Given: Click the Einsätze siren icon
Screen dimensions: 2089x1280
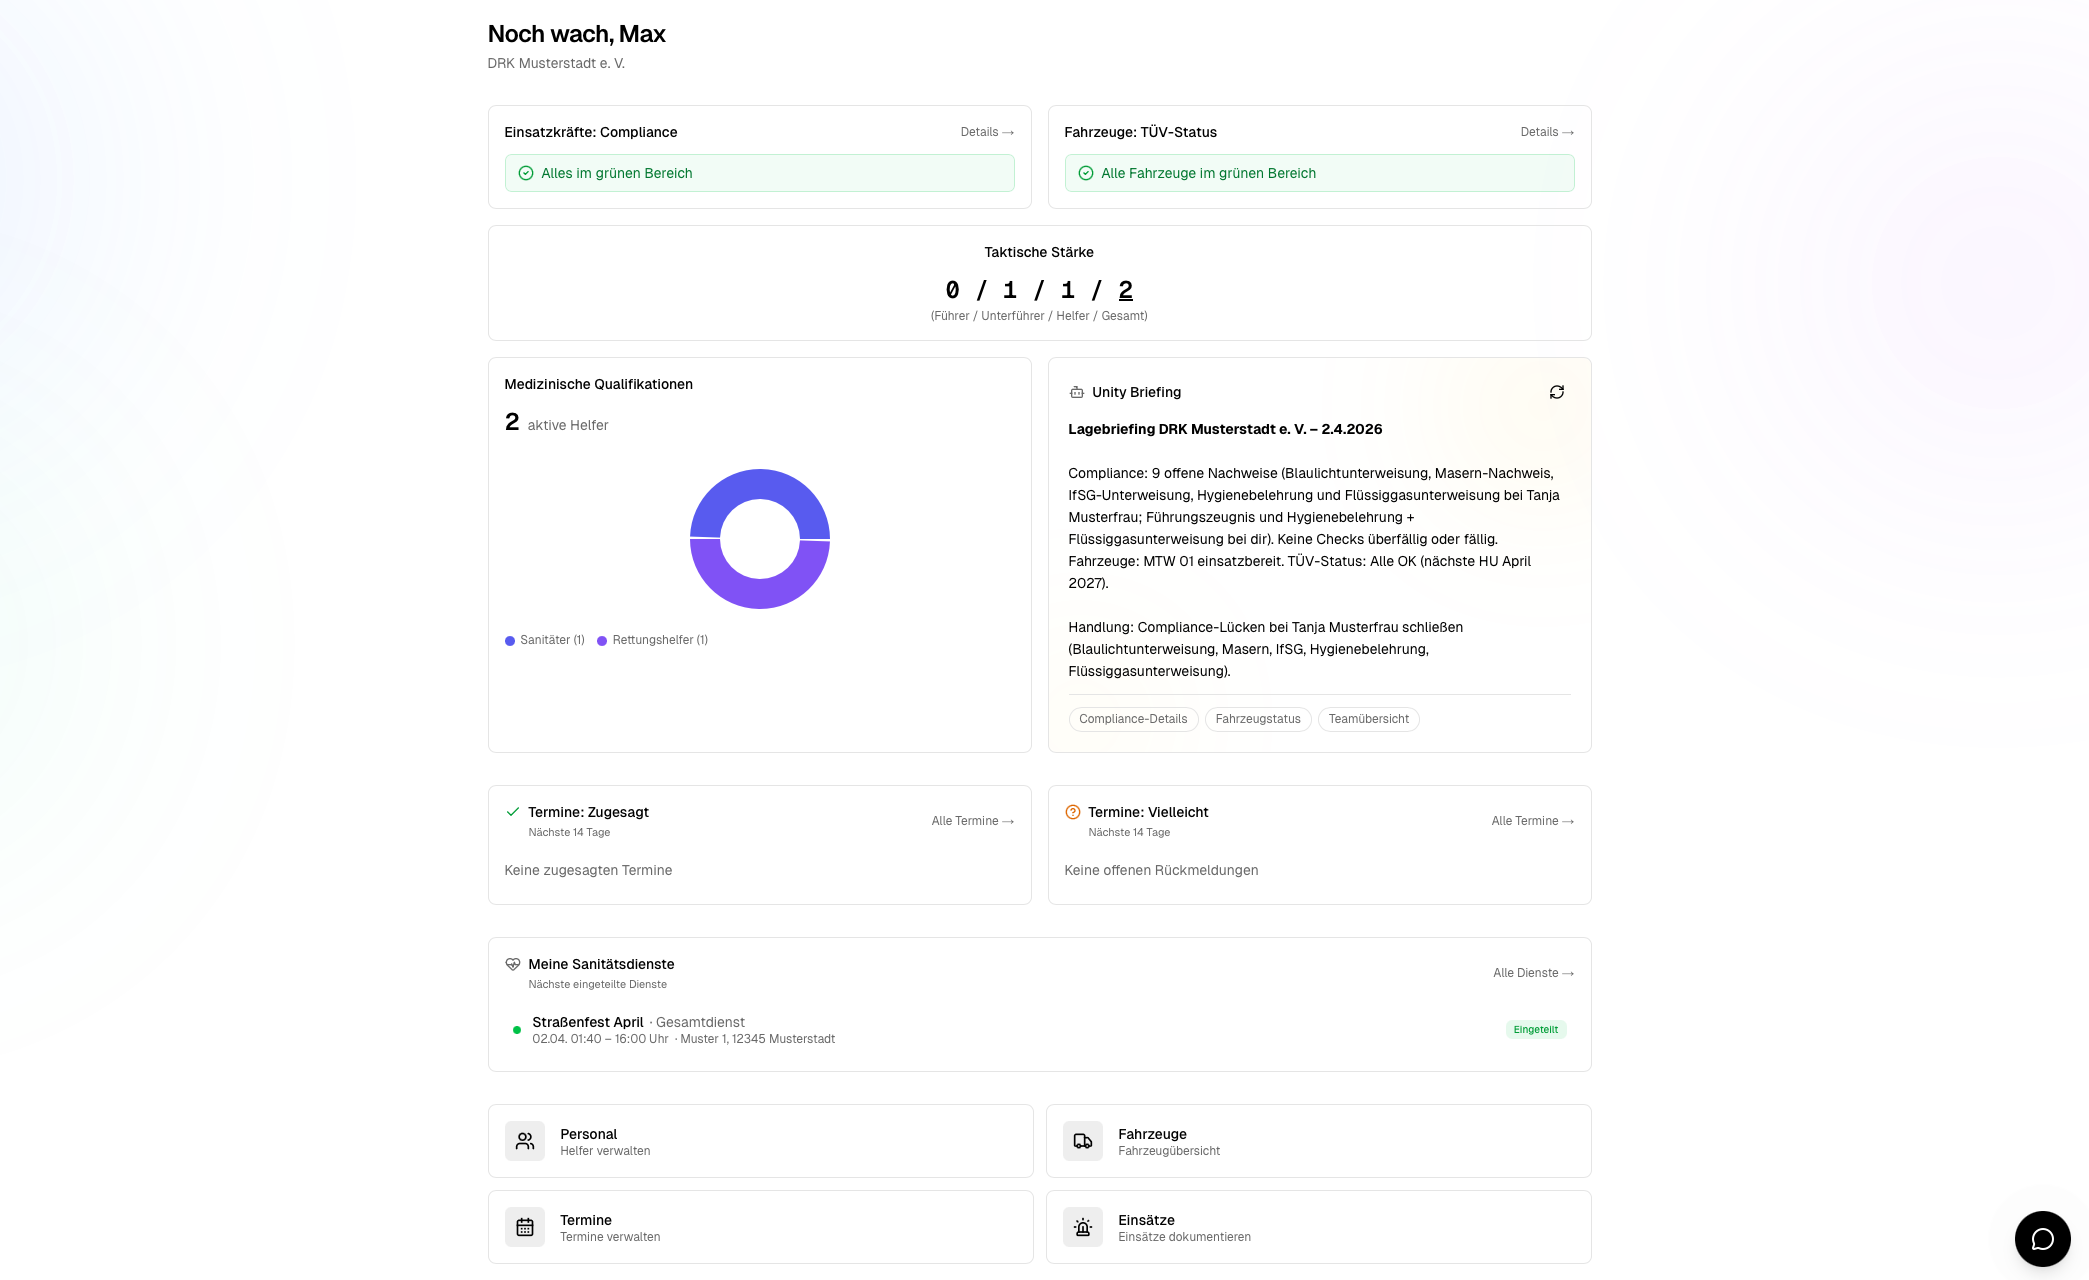Looking at the screenshot, I should click(1082, 1227).
